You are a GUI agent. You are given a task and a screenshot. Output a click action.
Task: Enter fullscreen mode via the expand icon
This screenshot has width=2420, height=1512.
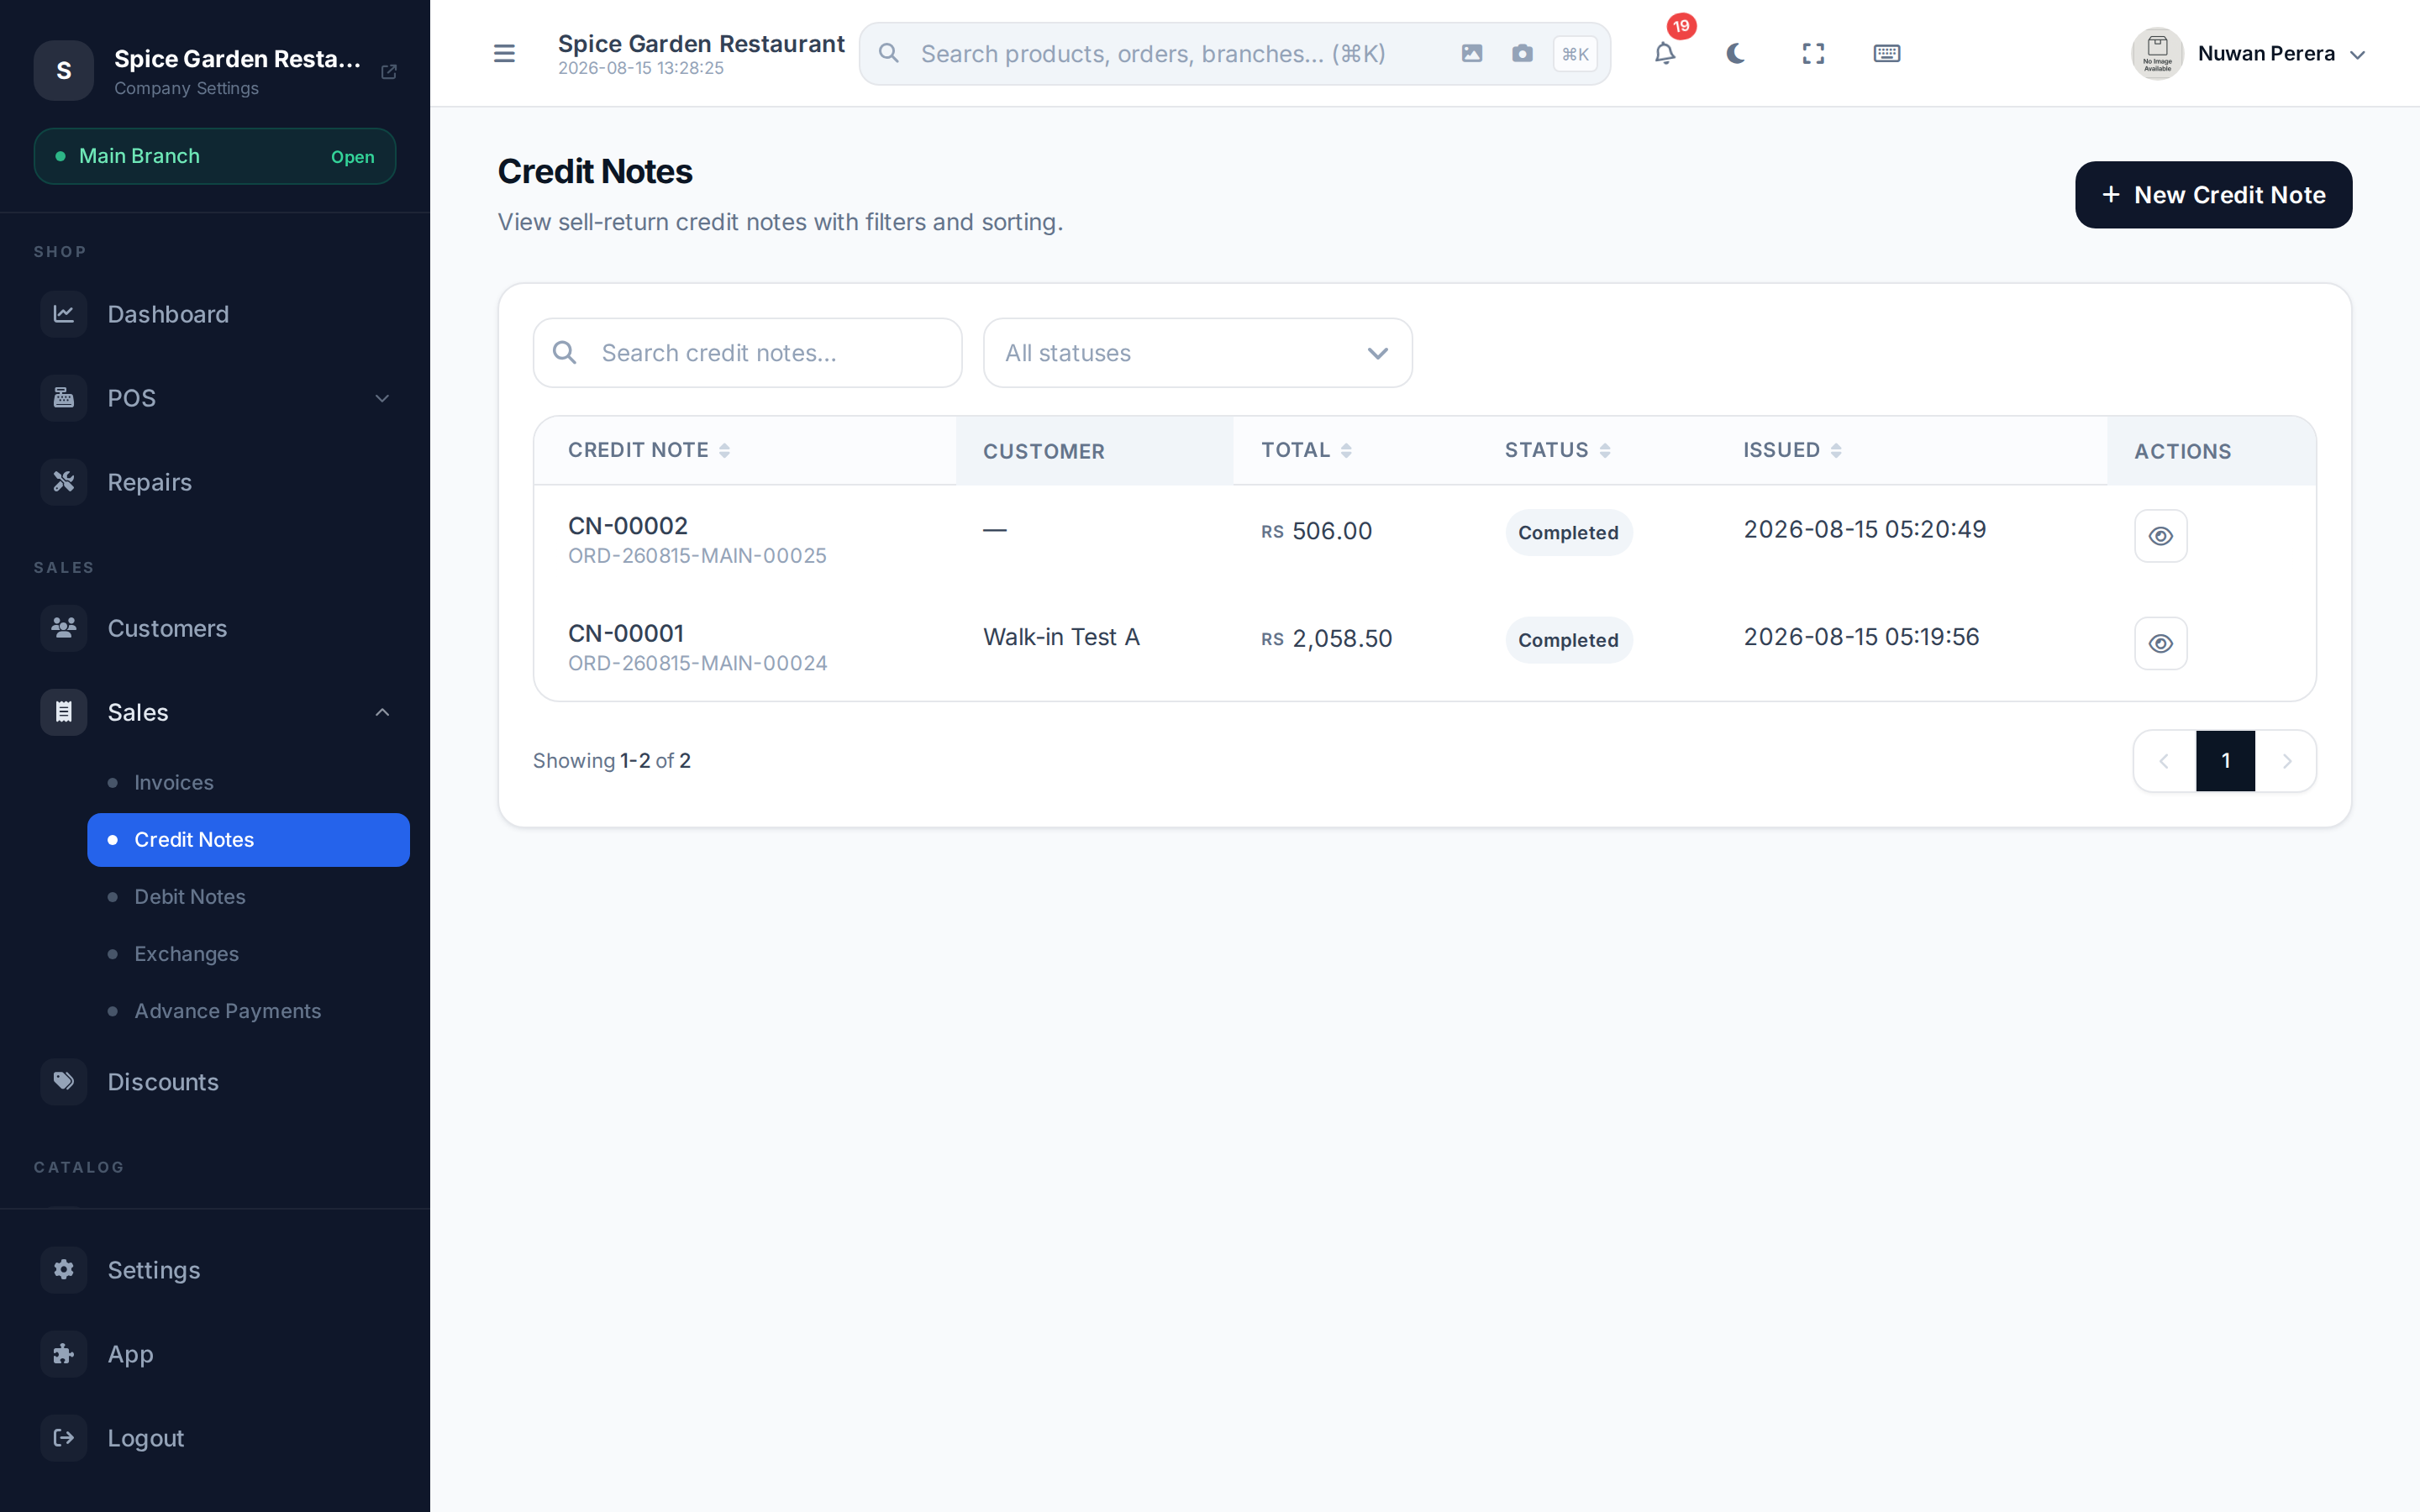click(1813, 54)
